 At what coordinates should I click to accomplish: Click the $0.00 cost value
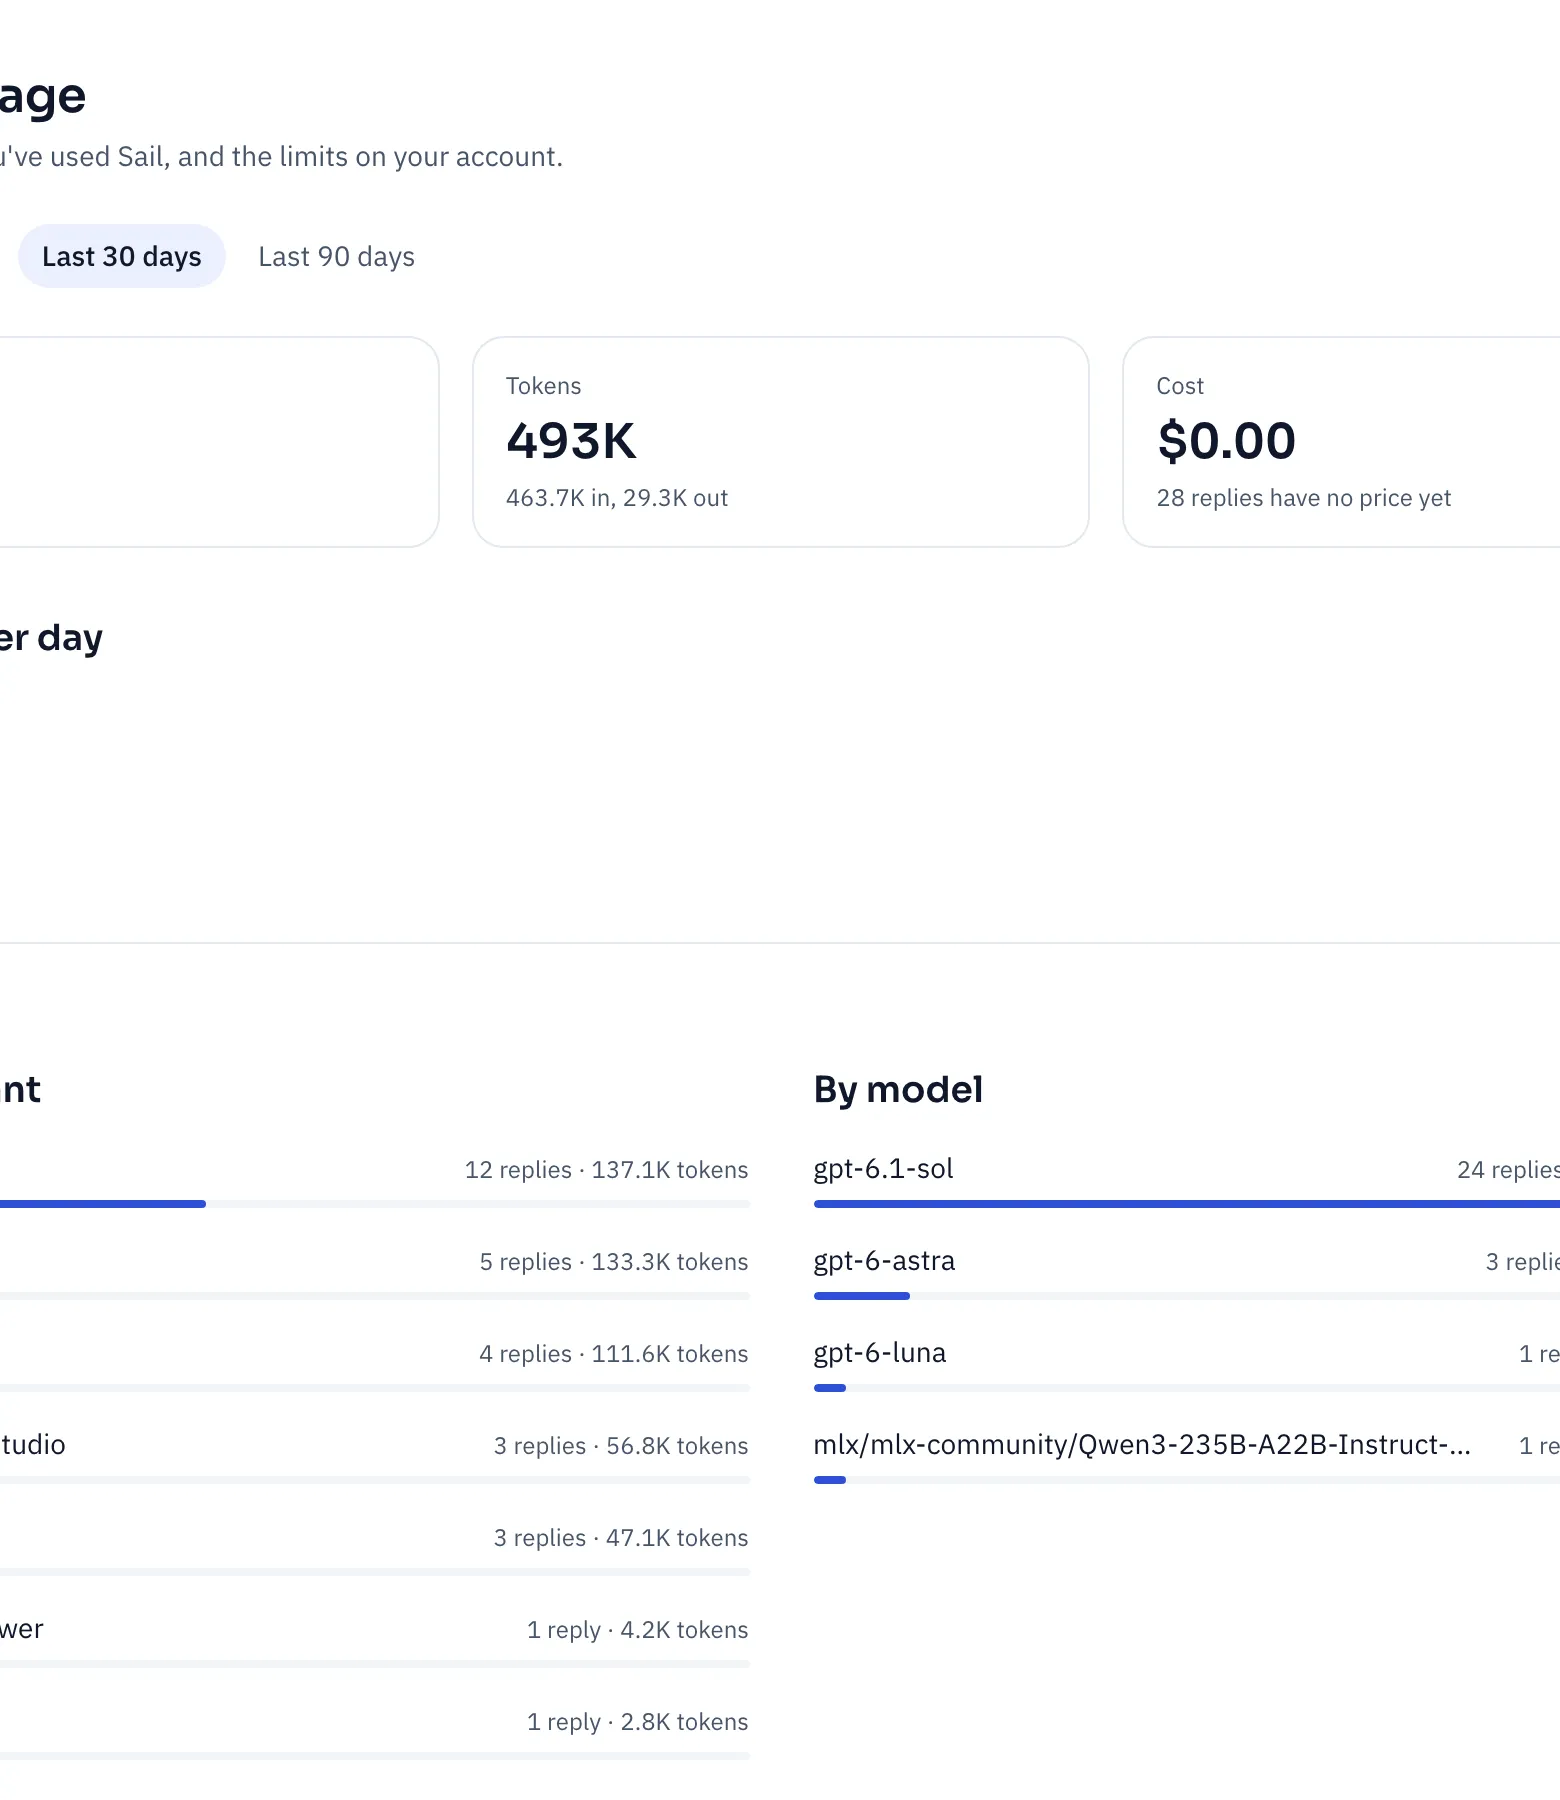coord(1226,441)
